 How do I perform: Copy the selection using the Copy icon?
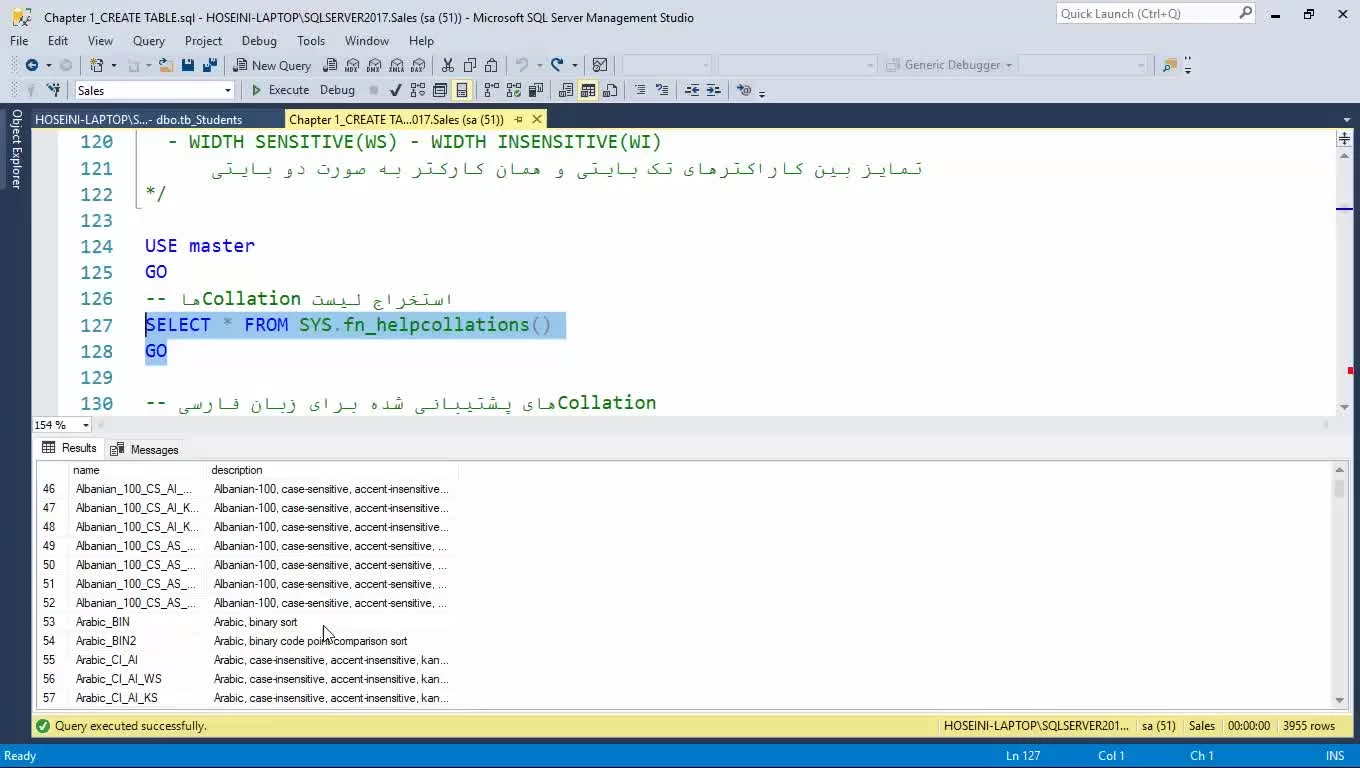pos(469,65)
